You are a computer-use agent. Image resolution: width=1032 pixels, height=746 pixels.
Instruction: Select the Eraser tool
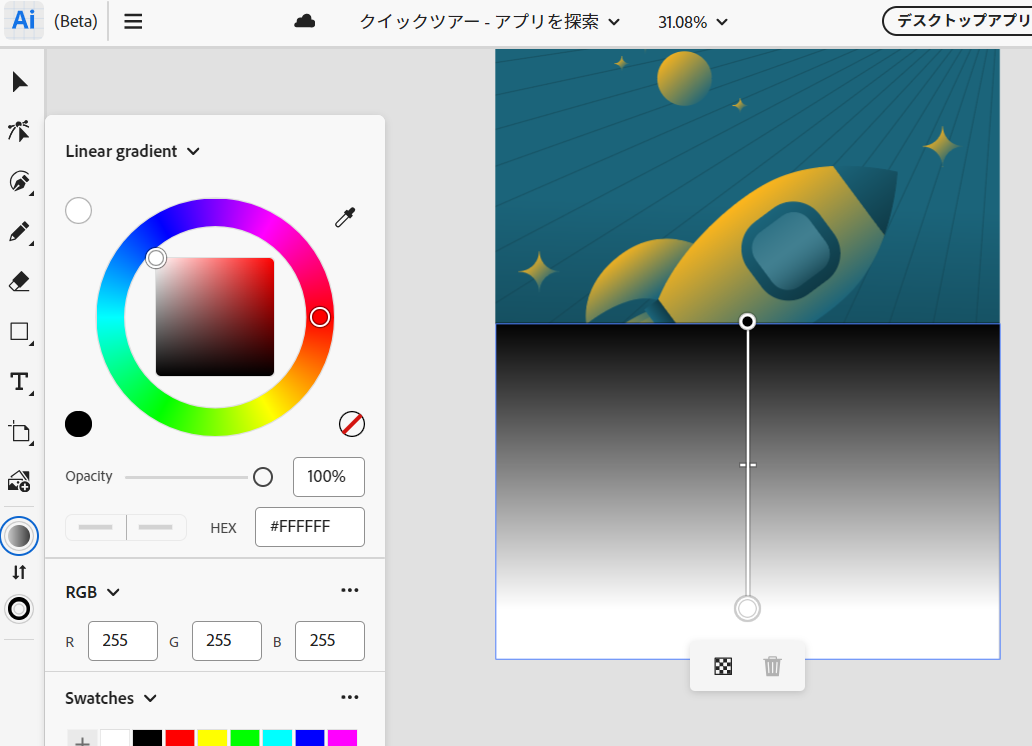(x=19, y=281)
